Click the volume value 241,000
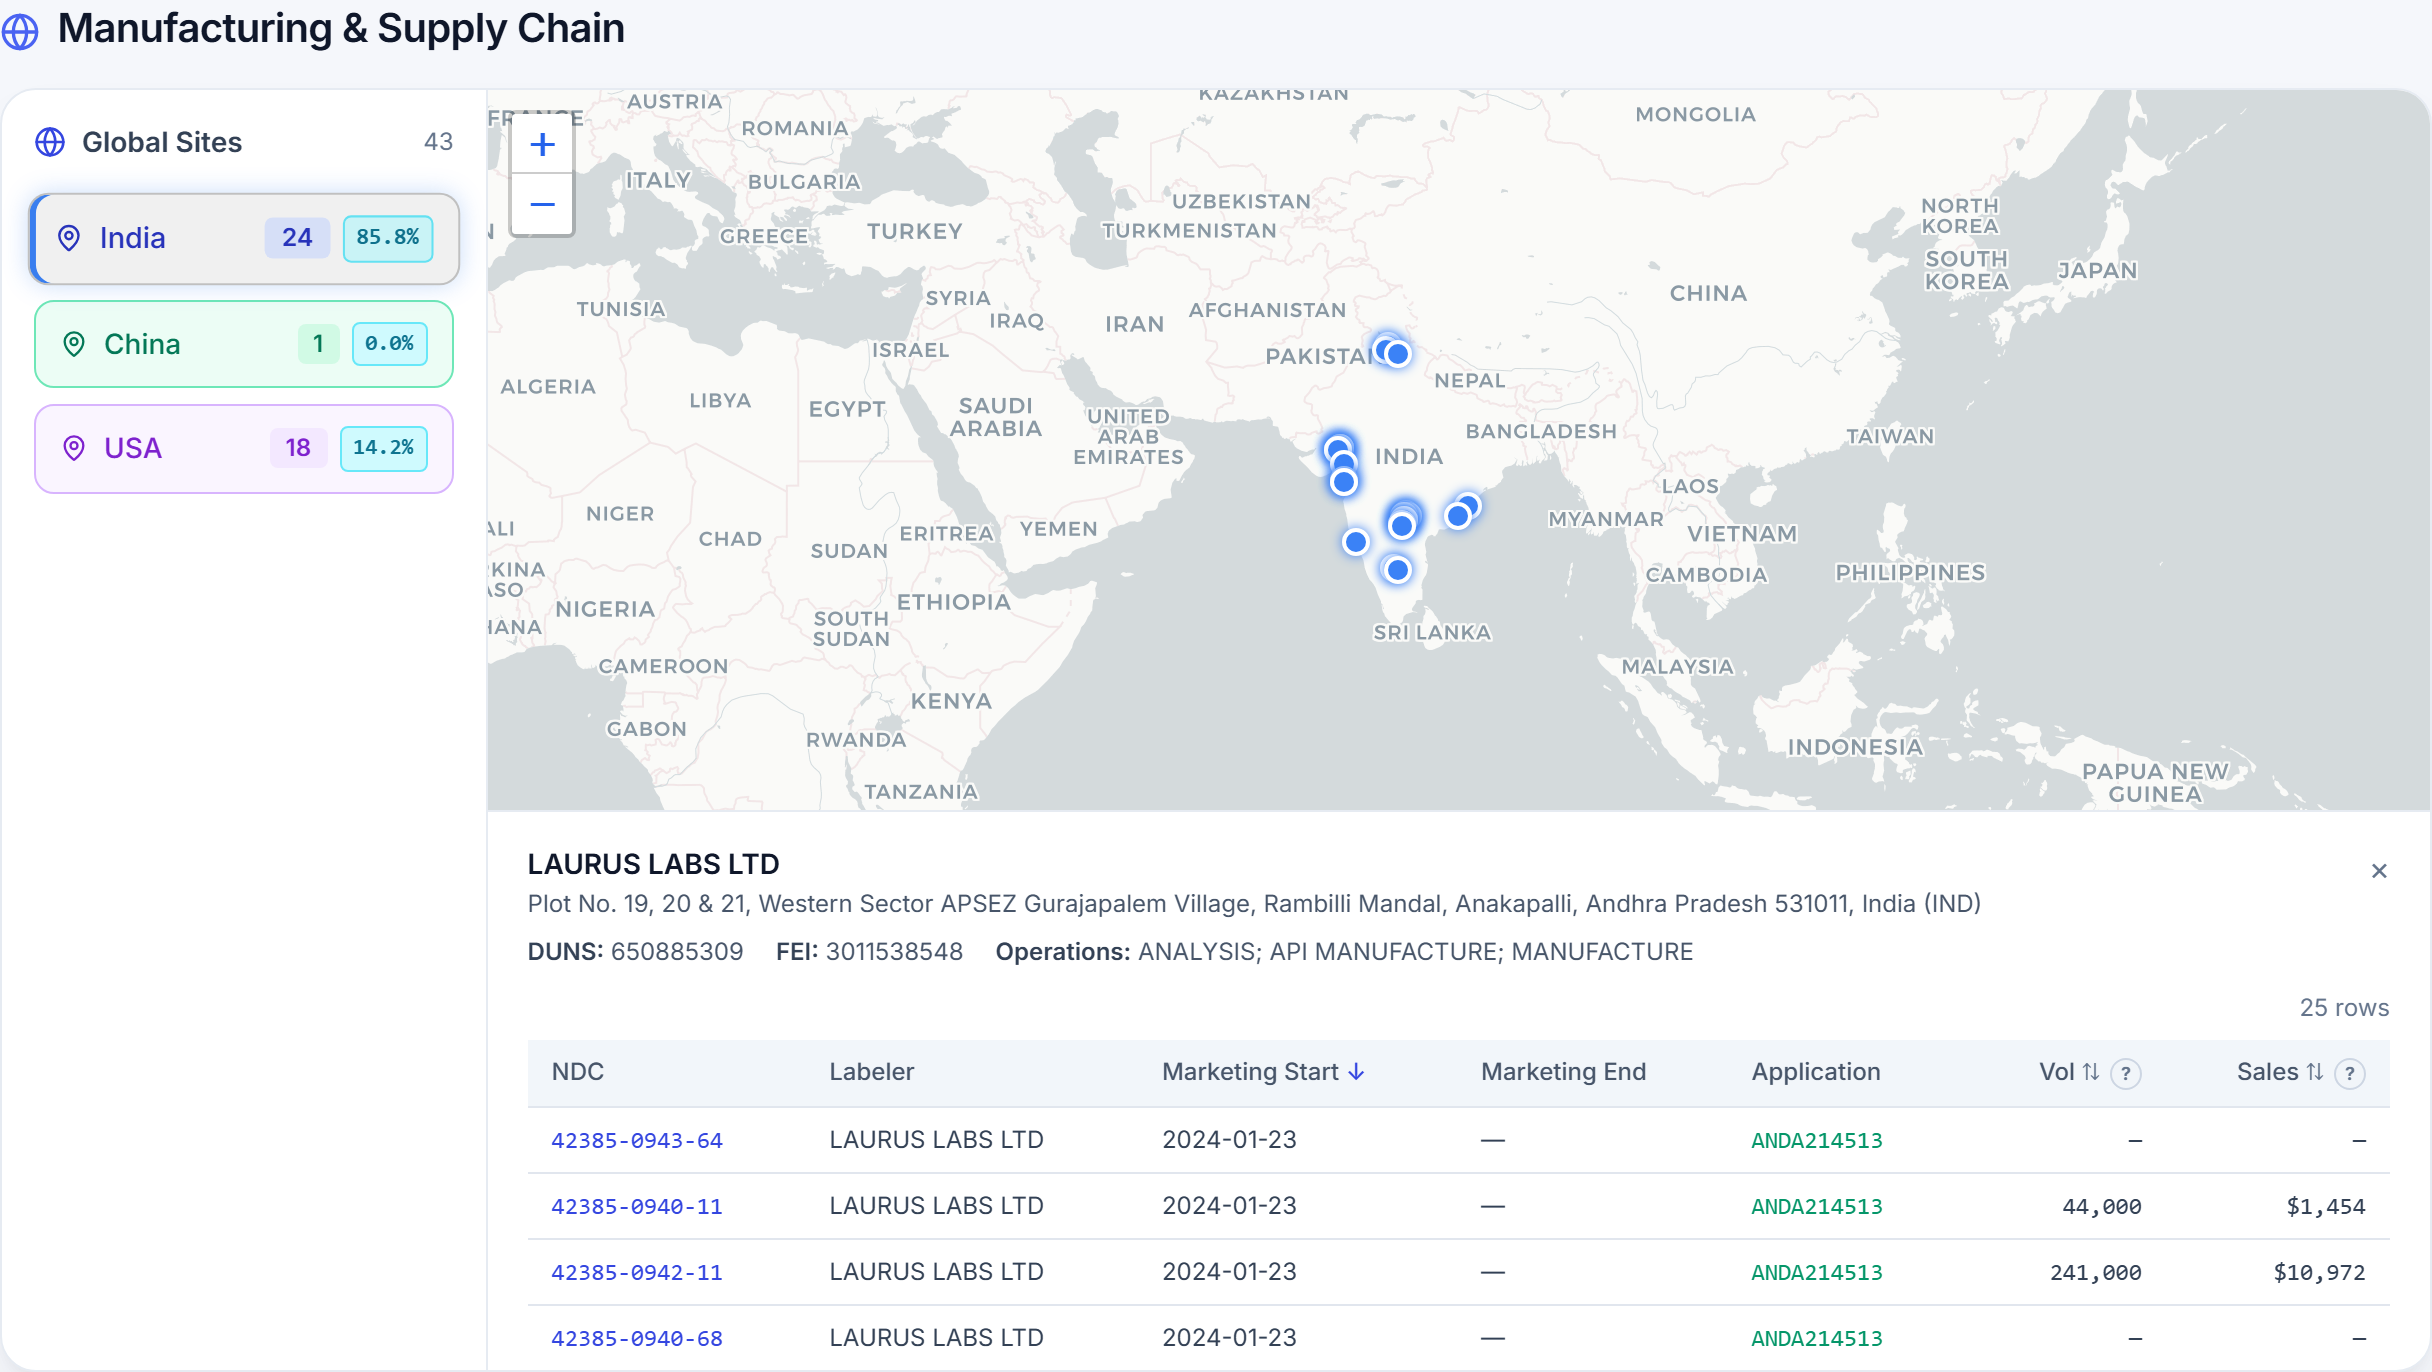2432x1372 pixels. (x=2095, y=1272)
